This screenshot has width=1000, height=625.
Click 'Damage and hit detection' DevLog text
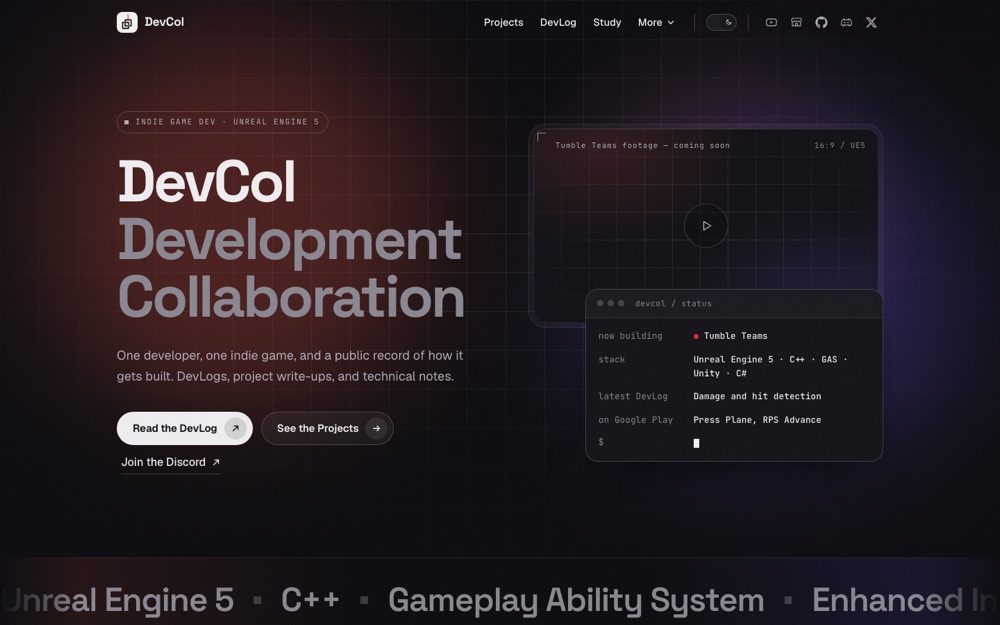tap(757, 396)
